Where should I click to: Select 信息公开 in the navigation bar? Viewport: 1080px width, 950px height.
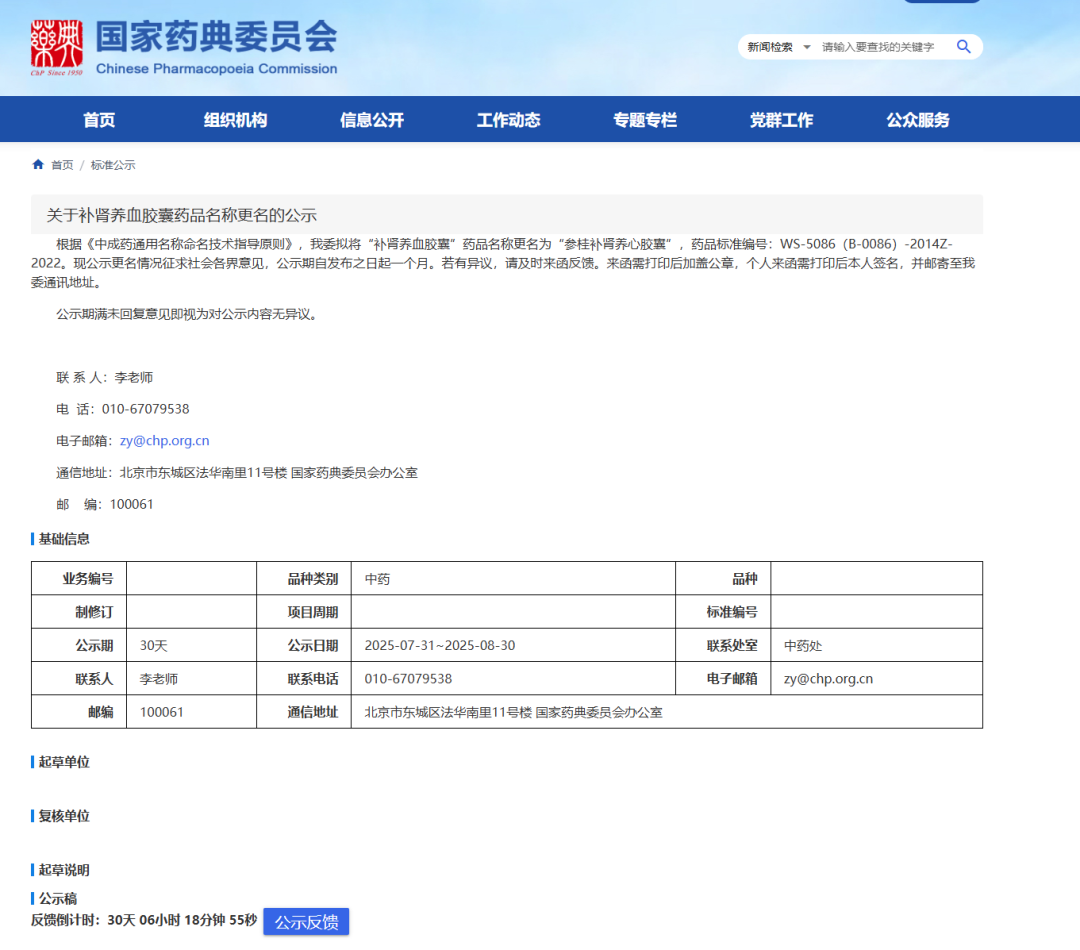pos(372,119)
